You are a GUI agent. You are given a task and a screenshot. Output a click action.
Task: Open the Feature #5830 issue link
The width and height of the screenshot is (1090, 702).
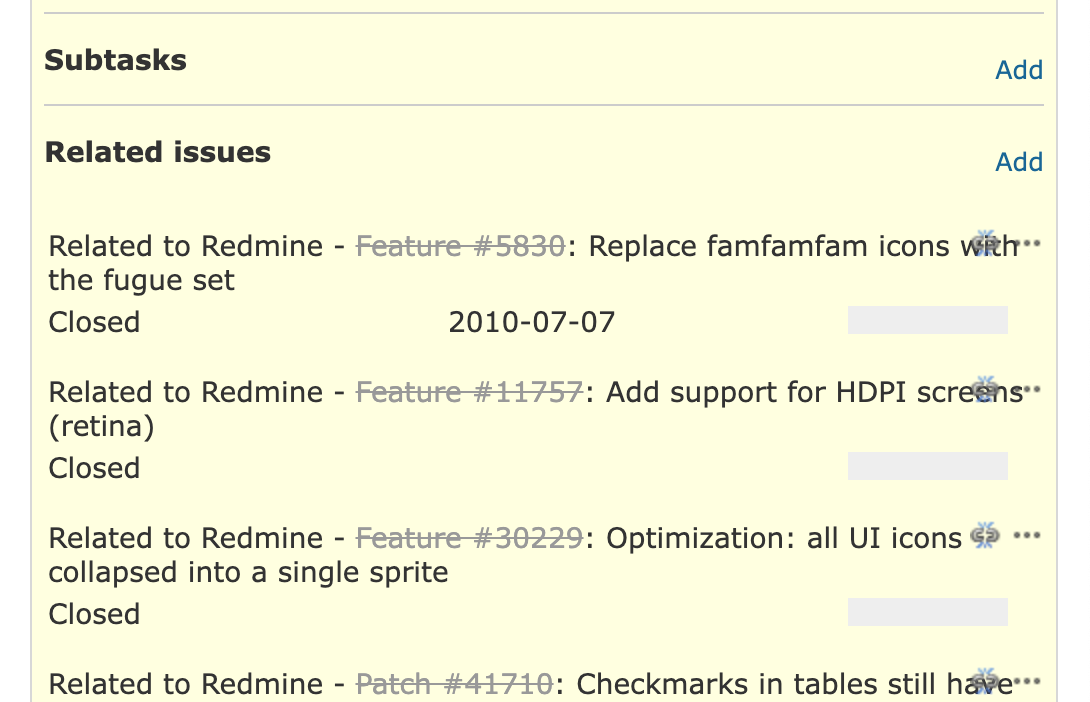click(x=461, y=246)
